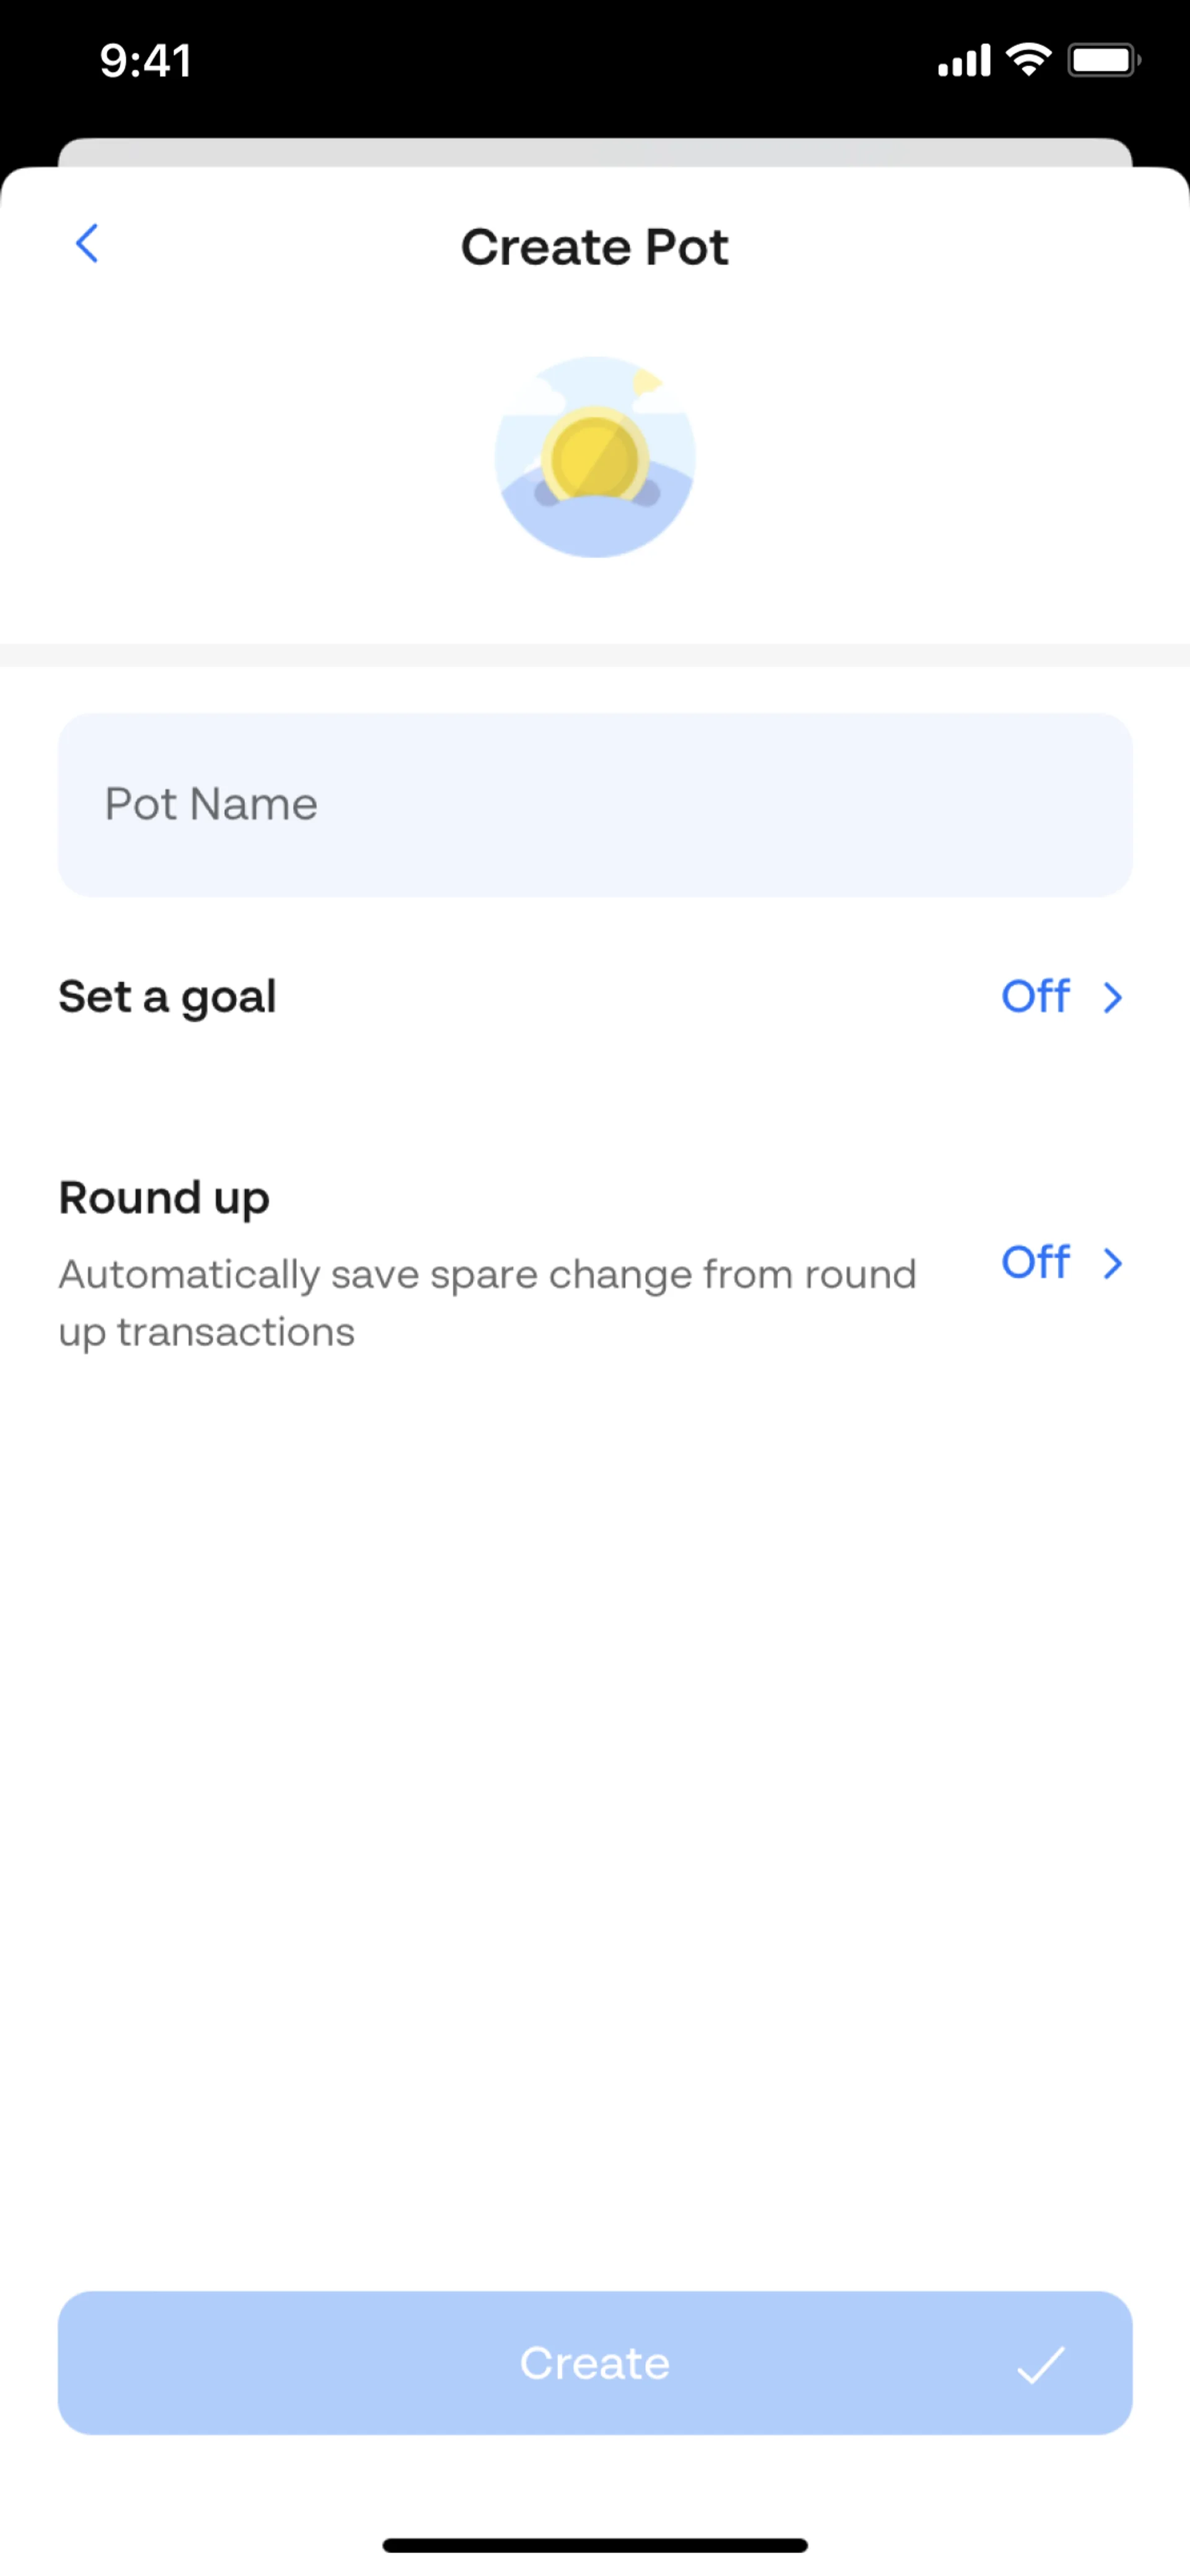Tap the battery indicator icon

(x=1103, y=60)
